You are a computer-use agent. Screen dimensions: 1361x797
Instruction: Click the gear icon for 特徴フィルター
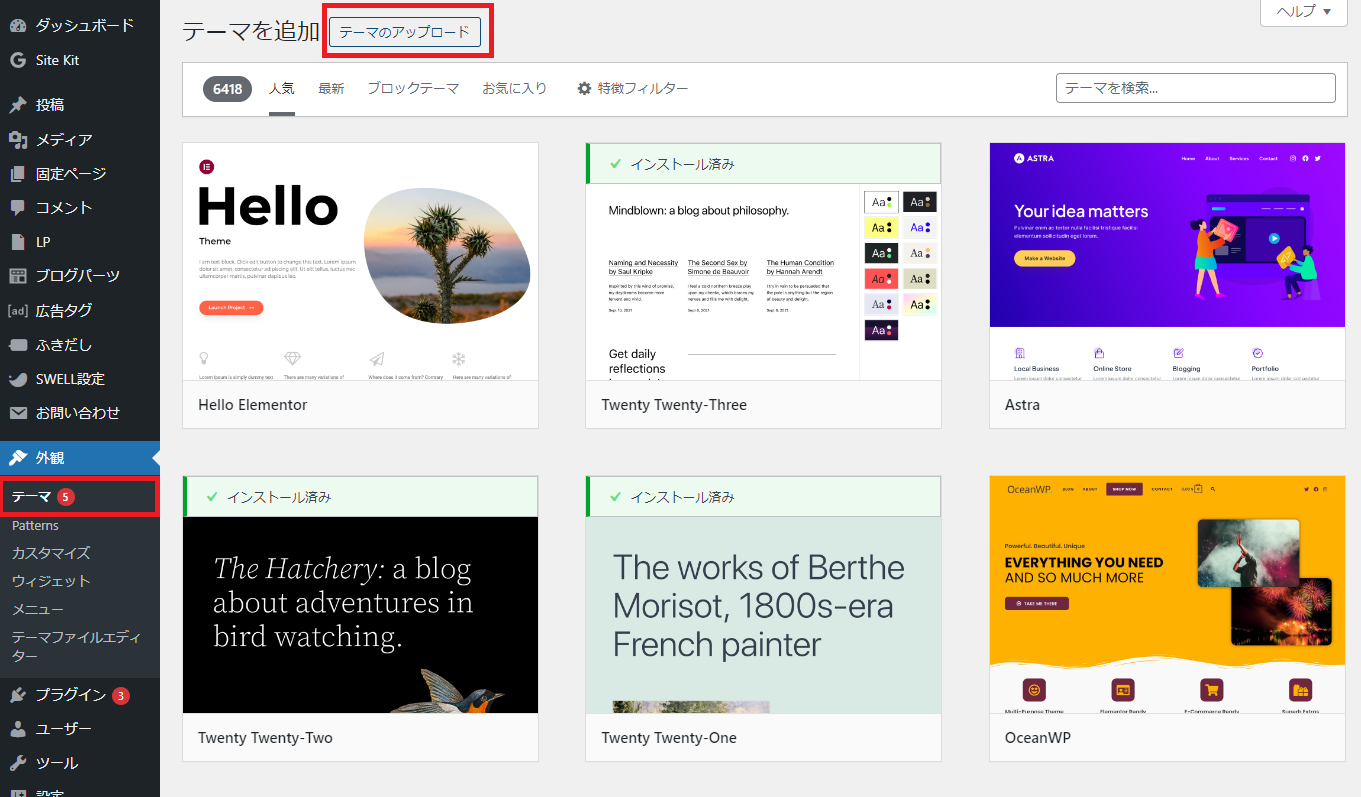click(585, 88)
